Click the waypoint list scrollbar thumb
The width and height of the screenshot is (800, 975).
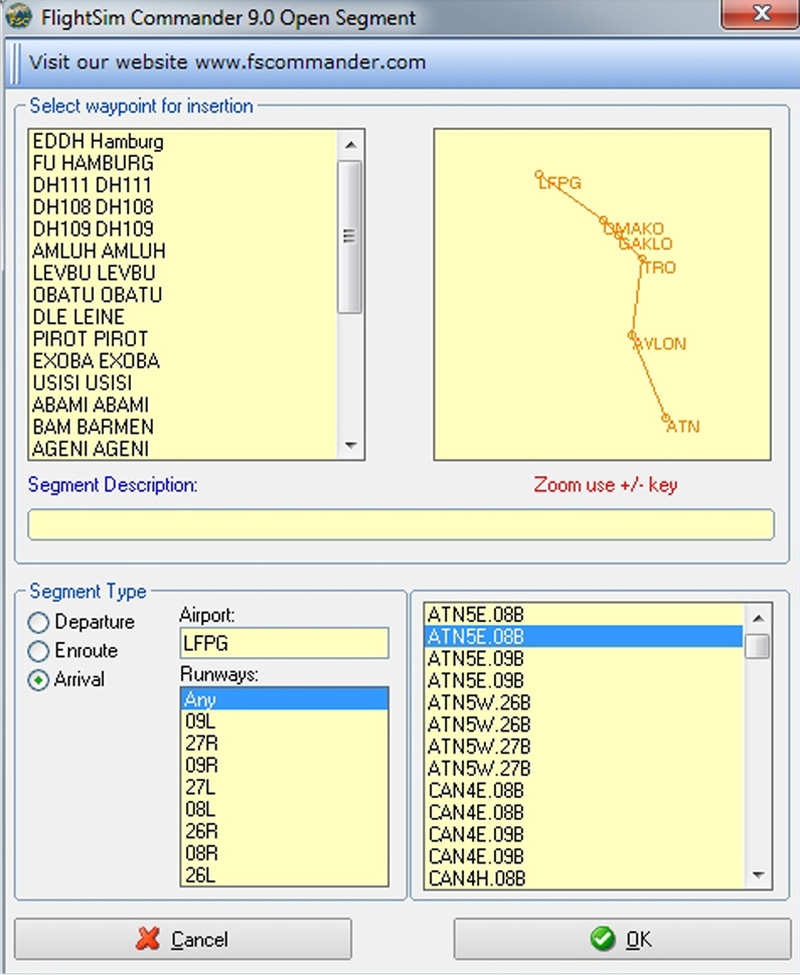point(350,237)
